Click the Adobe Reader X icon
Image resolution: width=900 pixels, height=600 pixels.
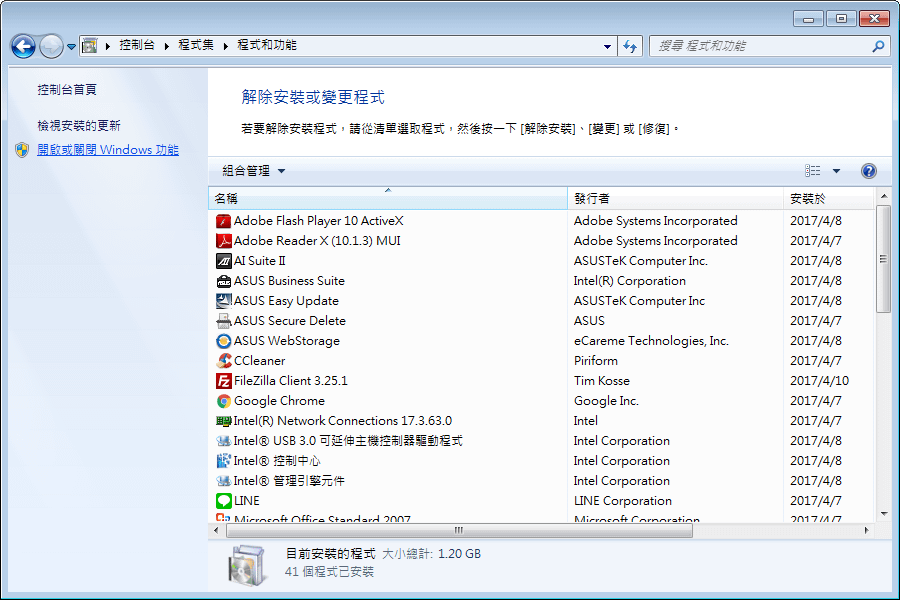pyautogui.click(x=223, y=241)
